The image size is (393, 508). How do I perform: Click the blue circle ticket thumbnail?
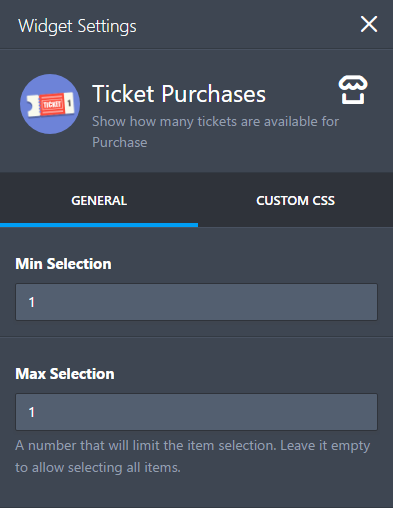[x=50, y=104]
